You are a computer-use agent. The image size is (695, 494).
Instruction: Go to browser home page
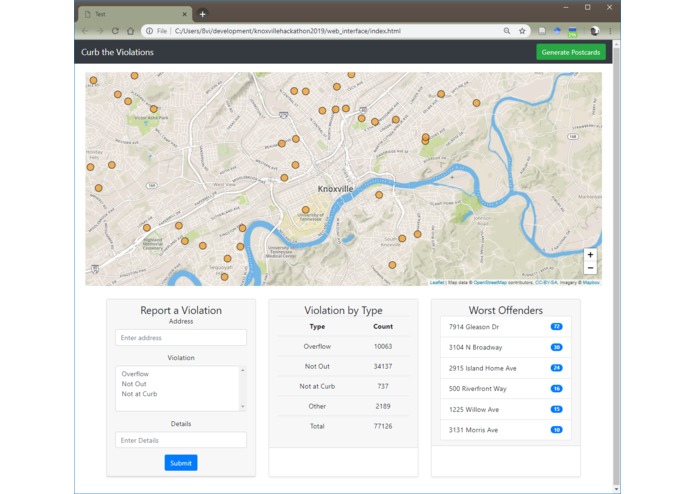tap(130, 31)
